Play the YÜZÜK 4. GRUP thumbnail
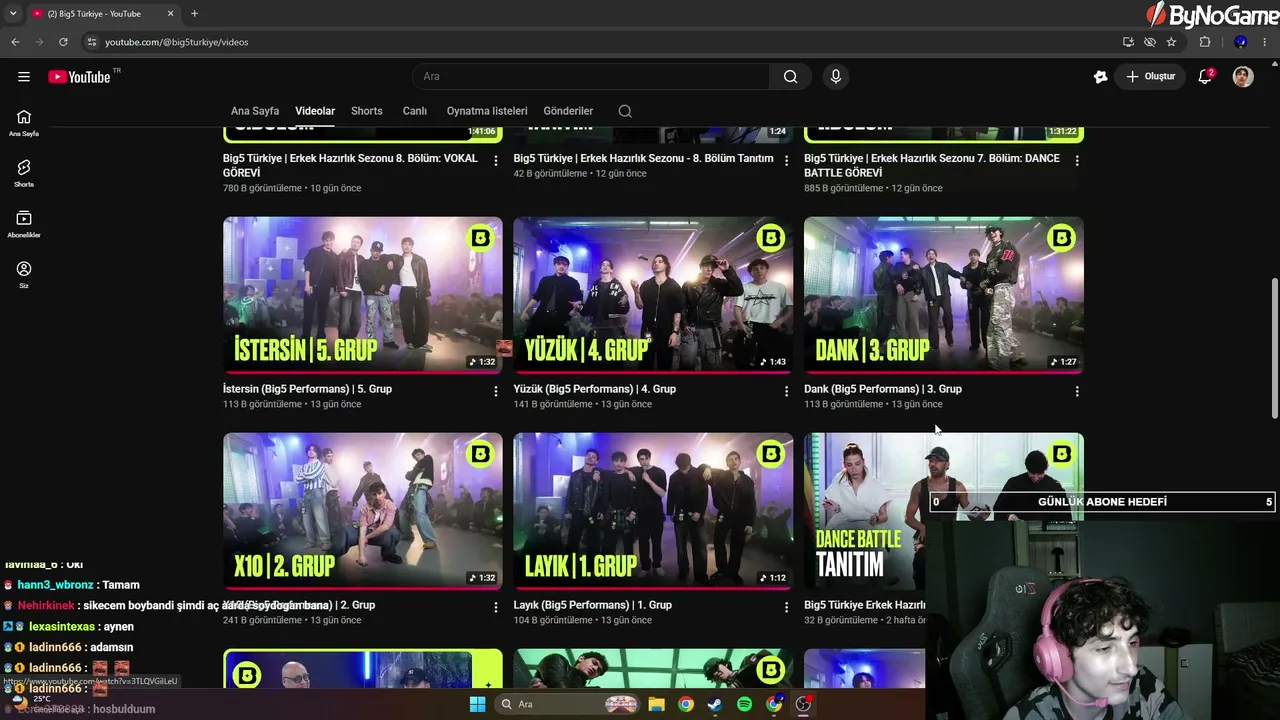The image size is (1280, 720). [x=653, y=295]
